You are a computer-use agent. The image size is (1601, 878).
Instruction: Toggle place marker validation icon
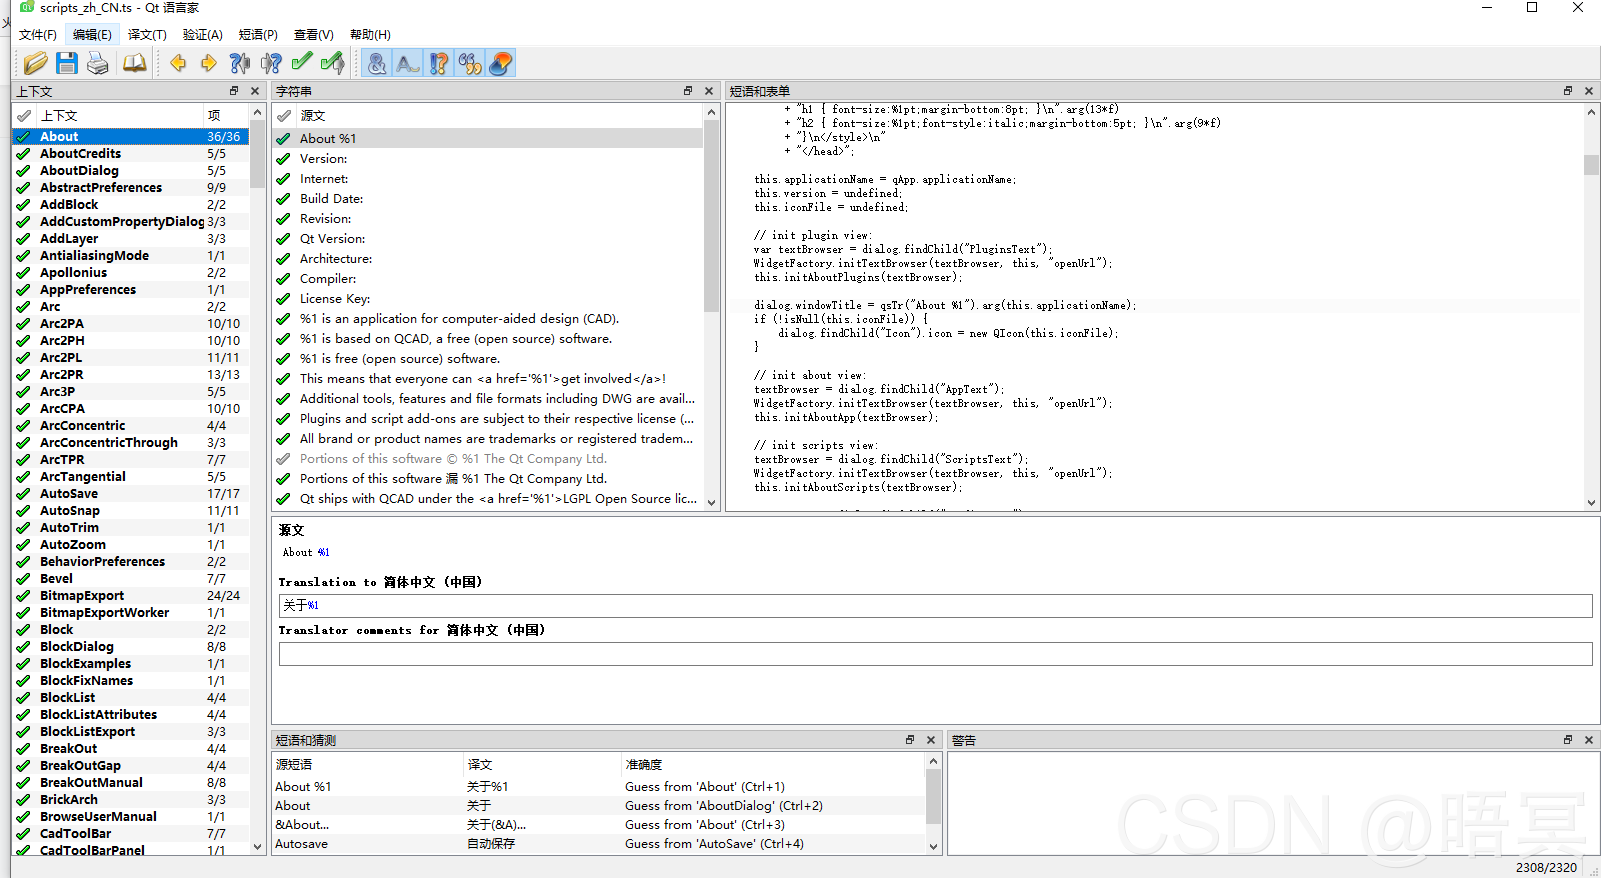coord(501,63)
